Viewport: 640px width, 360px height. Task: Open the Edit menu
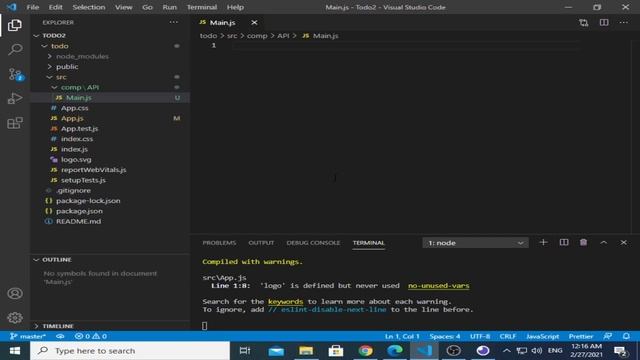point(56,7)
